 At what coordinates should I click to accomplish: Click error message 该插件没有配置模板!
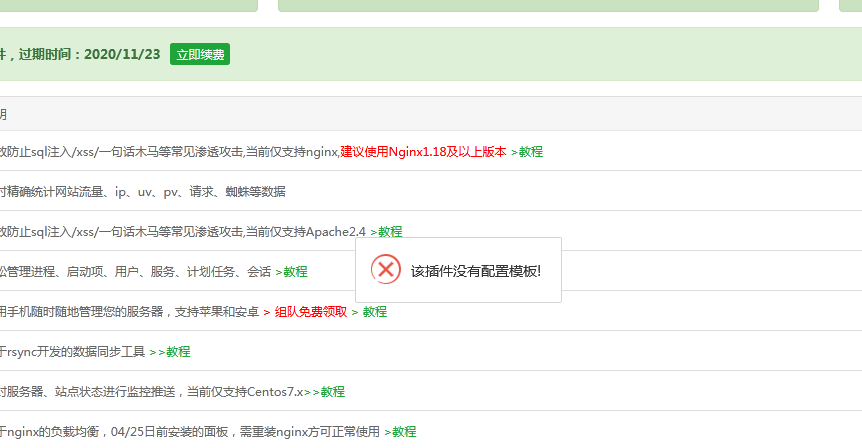point(476,271)
